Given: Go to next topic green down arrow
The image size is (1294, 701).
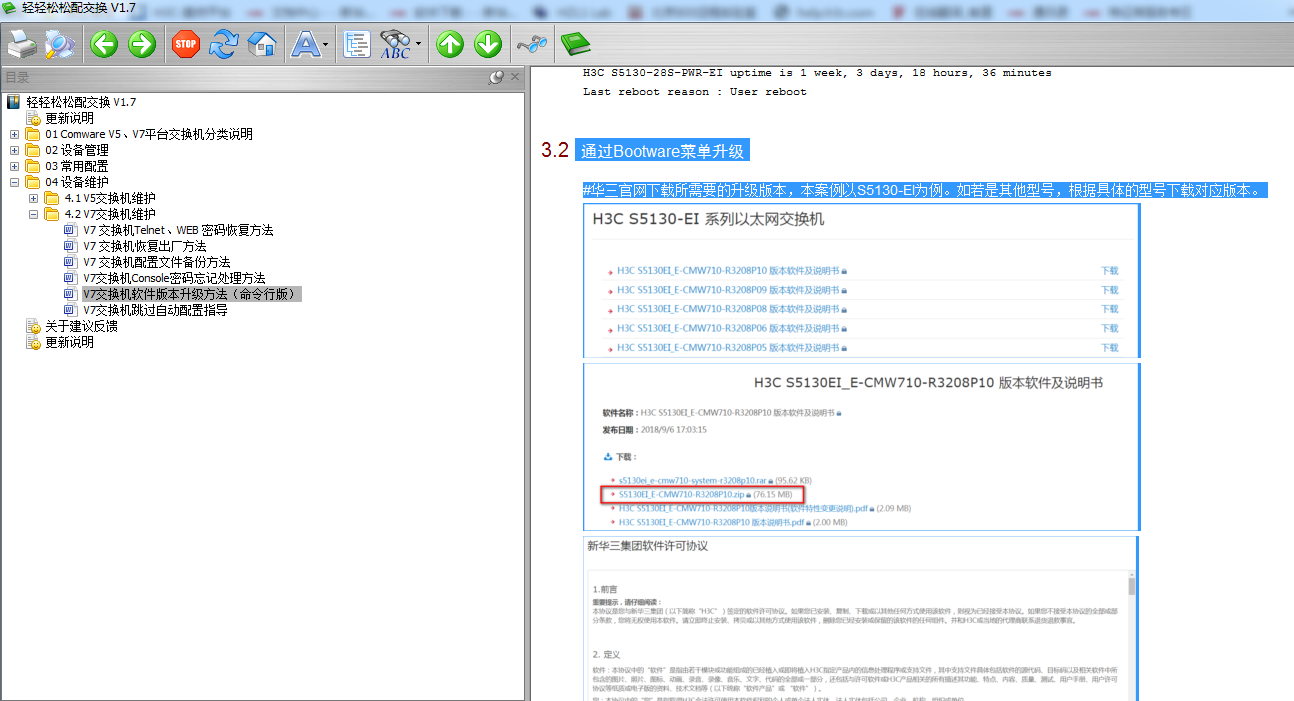Looking at the screenshot, I should (488, 44).
